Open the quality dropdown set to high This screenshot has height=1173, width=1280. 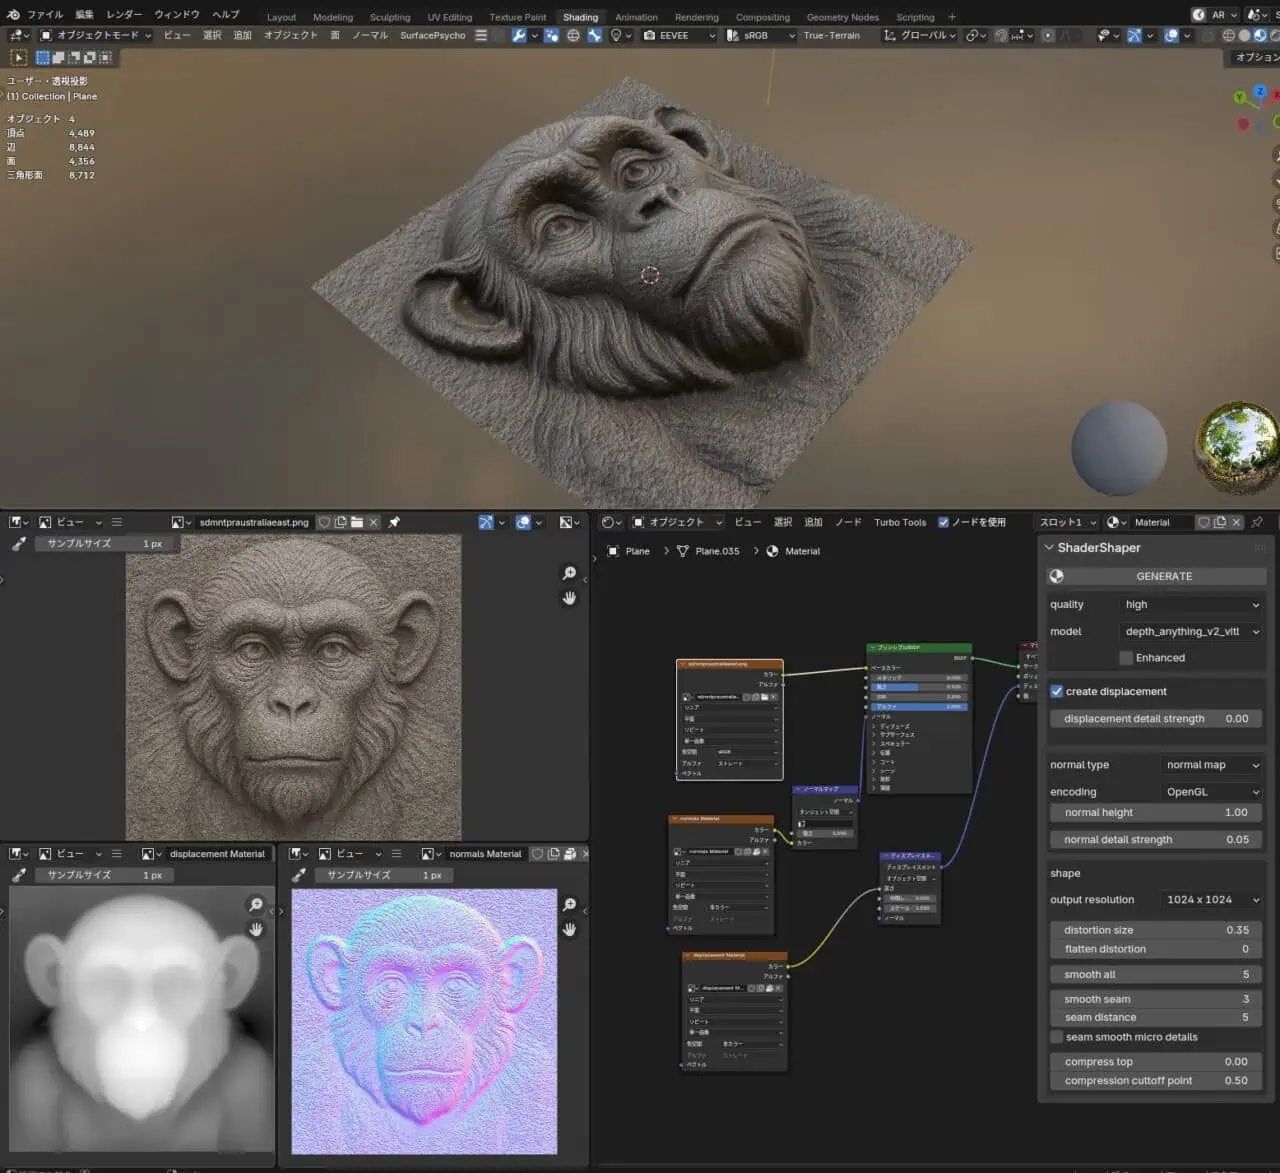1189,604
